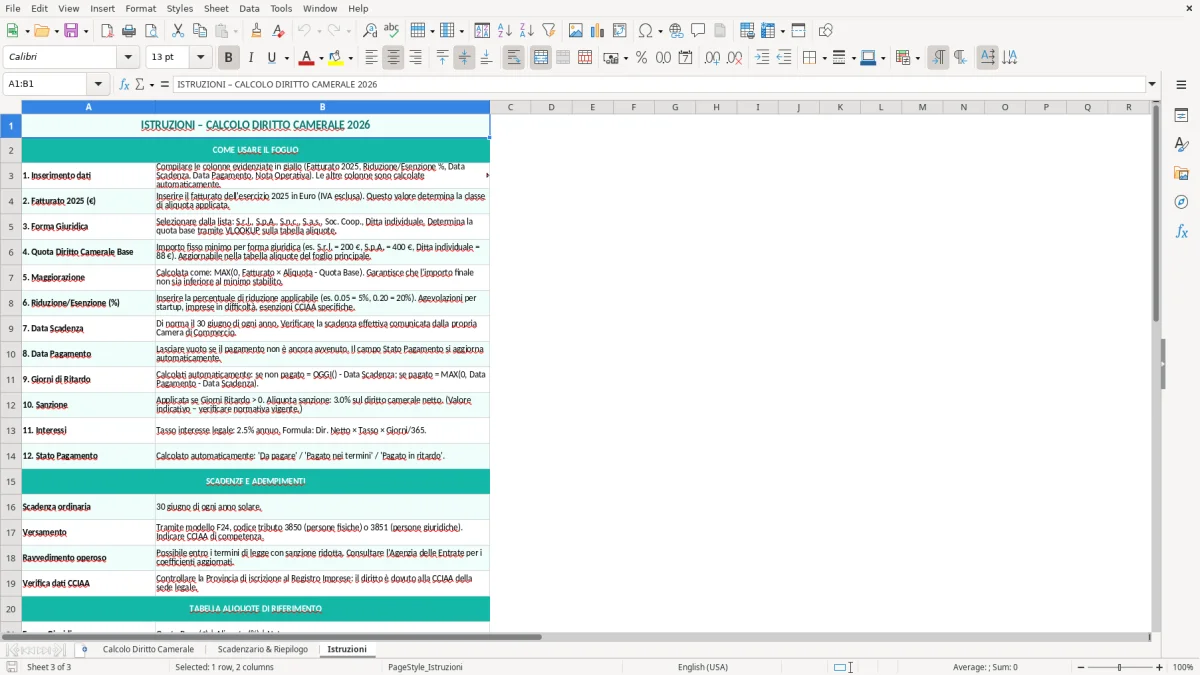This screenshot has height=675, width=1200.
Task: Click the Sort Descending icon
Action: click(526, 31)
